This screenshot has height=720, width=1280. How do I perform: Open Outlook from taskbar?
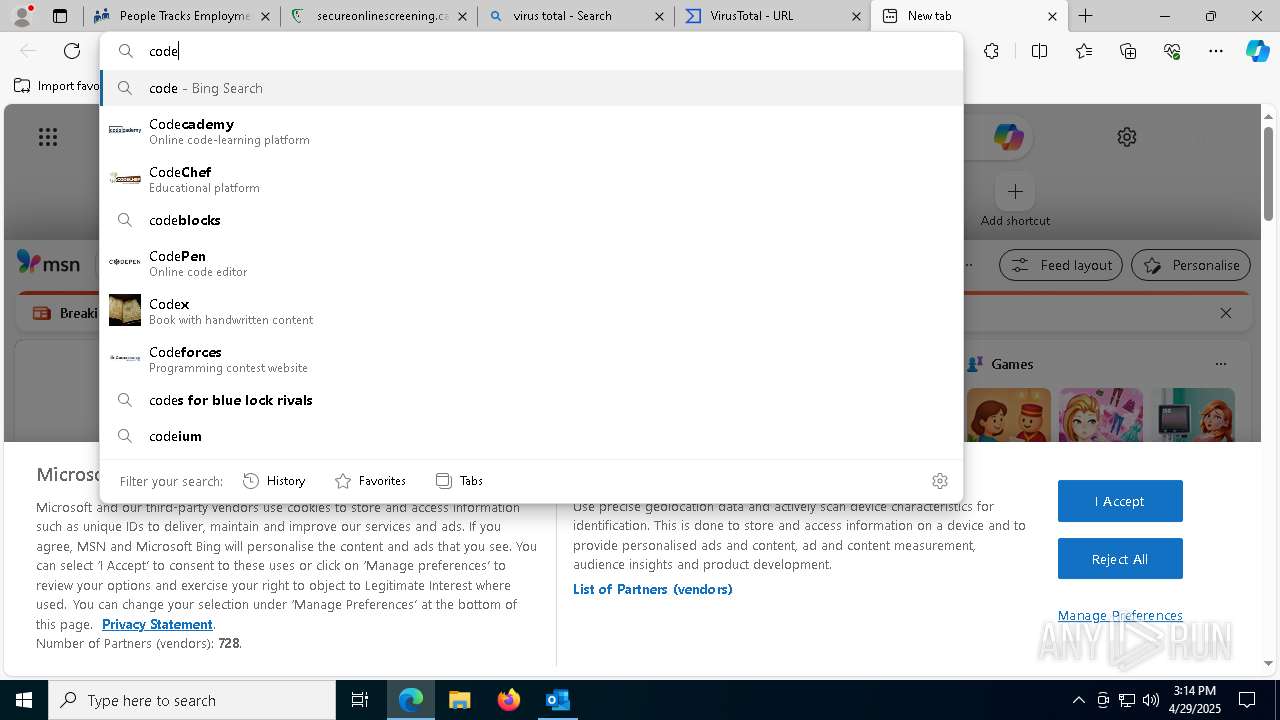tap(557, 700)
